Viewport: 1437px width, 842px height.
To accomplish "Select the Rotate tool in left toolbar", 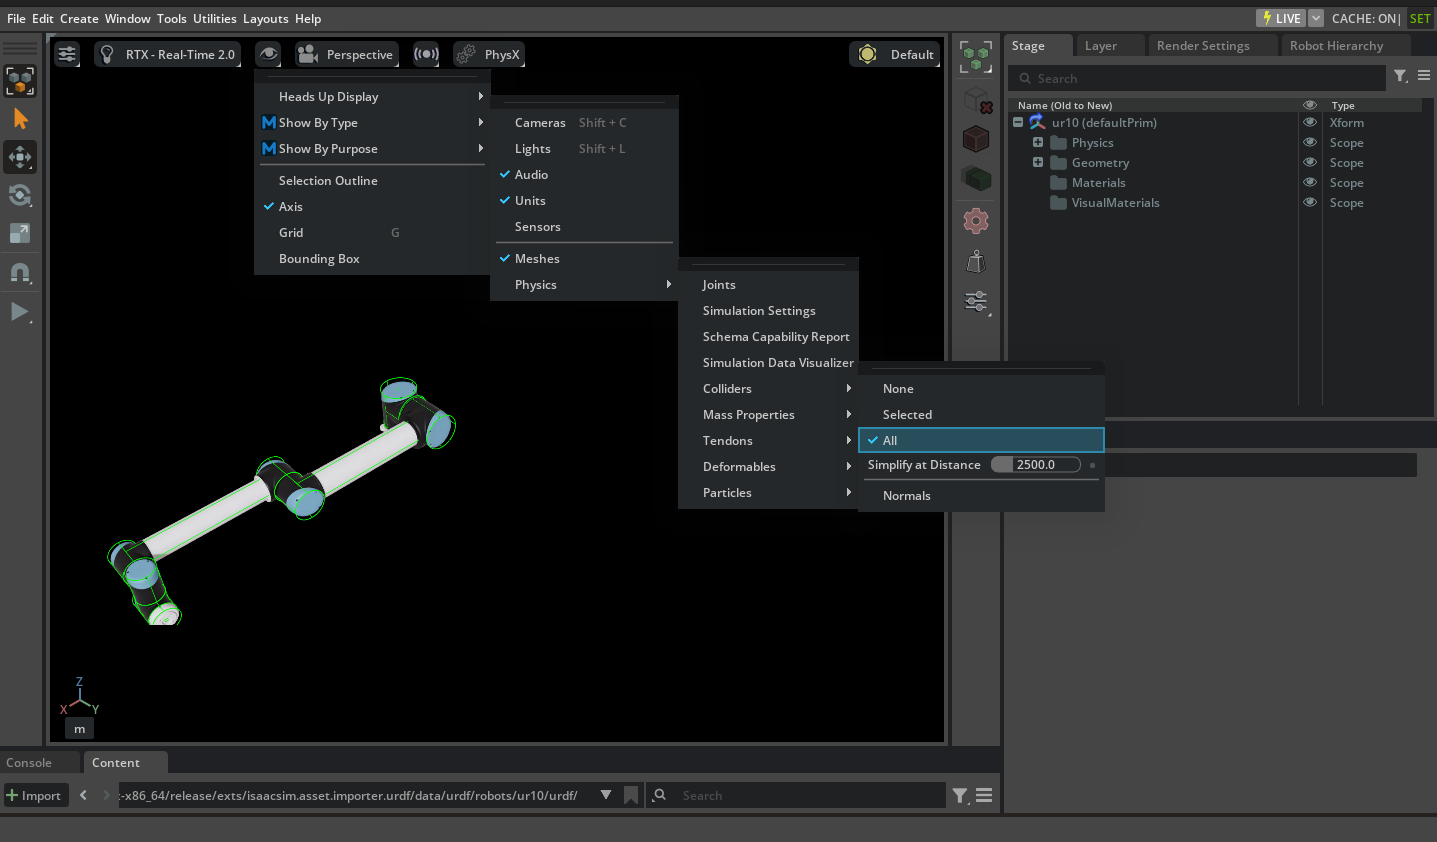I will coord(20,195).
